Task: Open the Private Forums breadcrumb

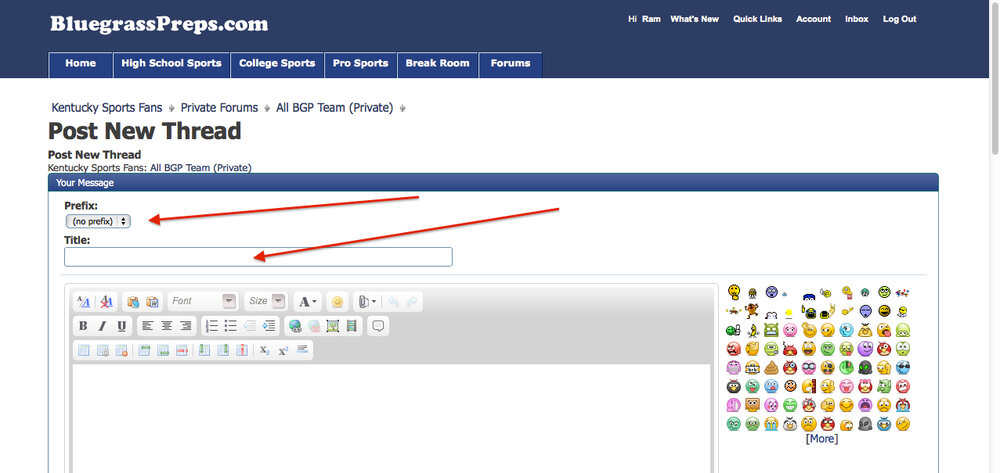Action: [x=219, y=108]
